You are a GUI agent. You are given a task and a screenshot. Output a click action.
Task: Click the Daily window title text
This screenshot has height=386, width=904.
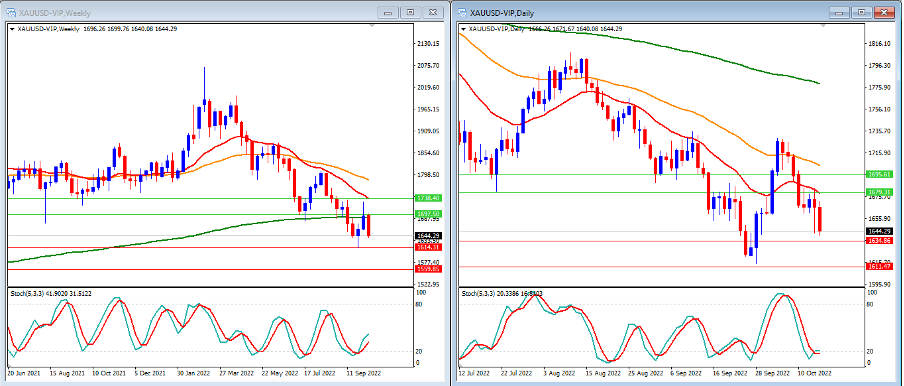(x=503, y=13)
